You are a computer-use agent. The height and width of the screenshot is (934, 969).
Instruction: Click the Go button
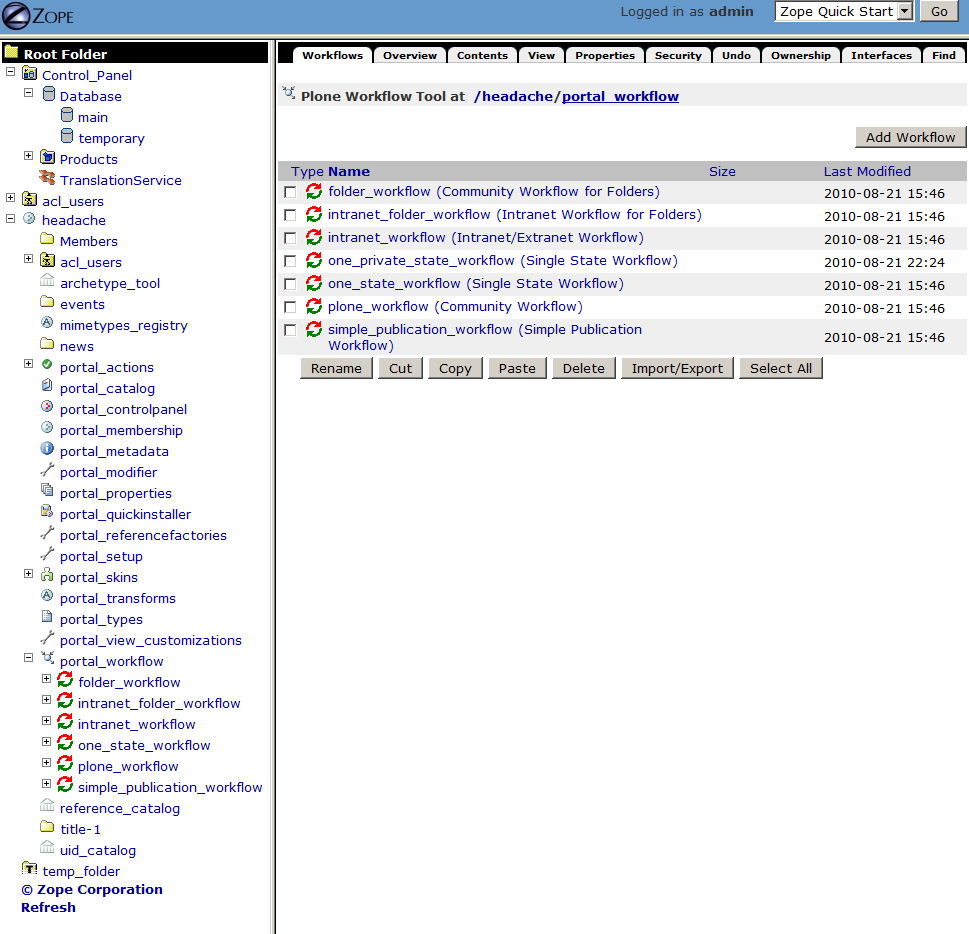tap(939, 11)
